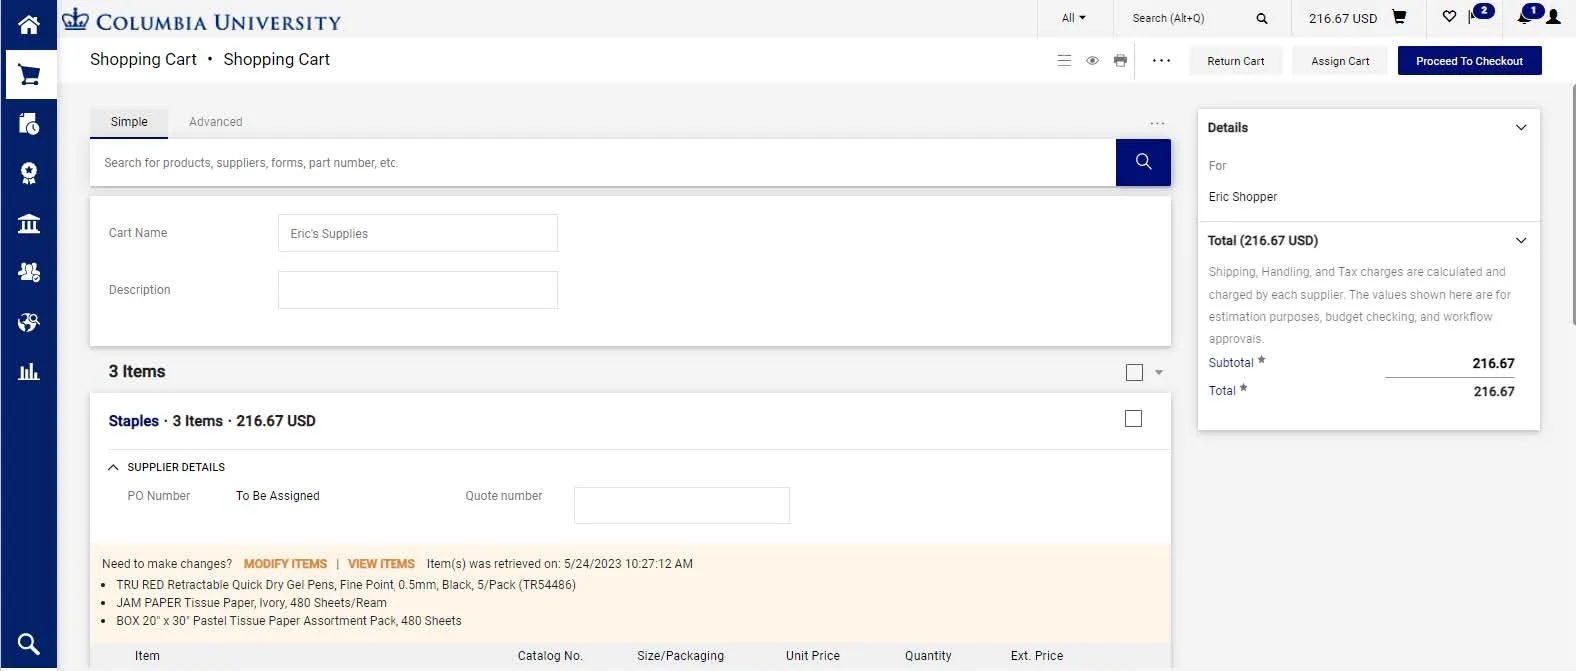Click the first Shopping Cart breadcrumb
1576x671 pixels.
point(143,60)
